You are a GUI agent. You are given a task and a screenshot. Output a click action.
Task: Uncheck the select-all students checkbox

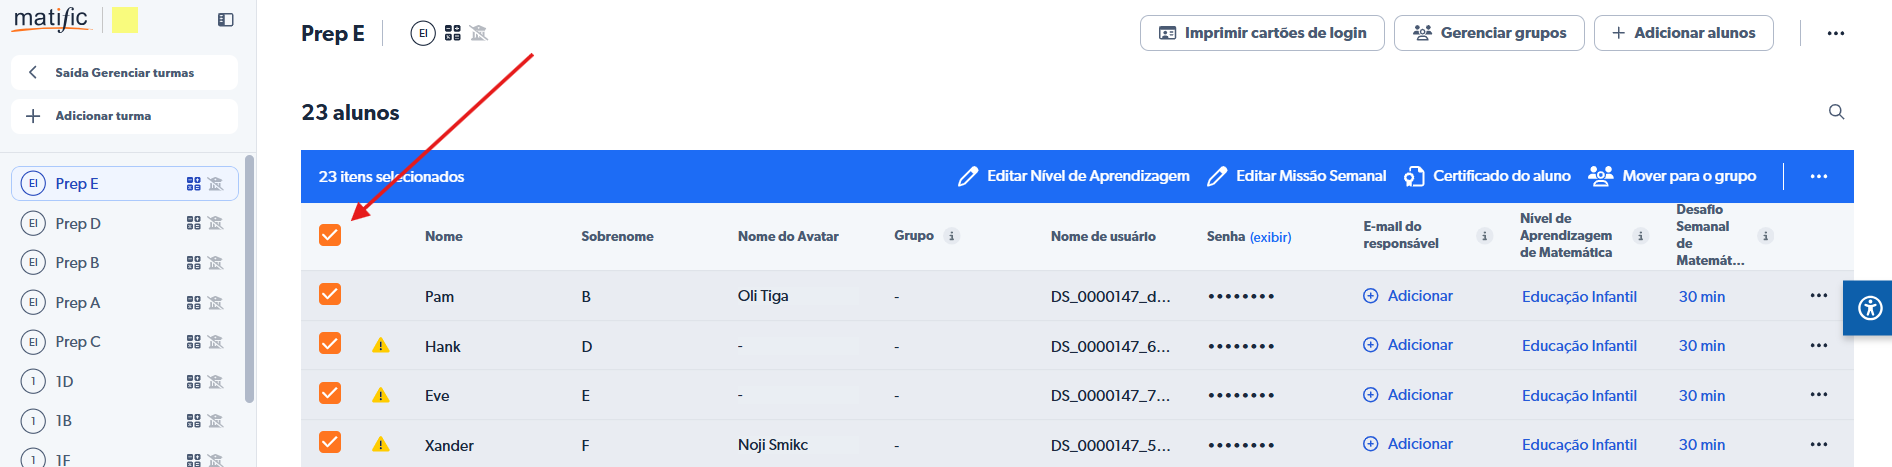(330, 235)
